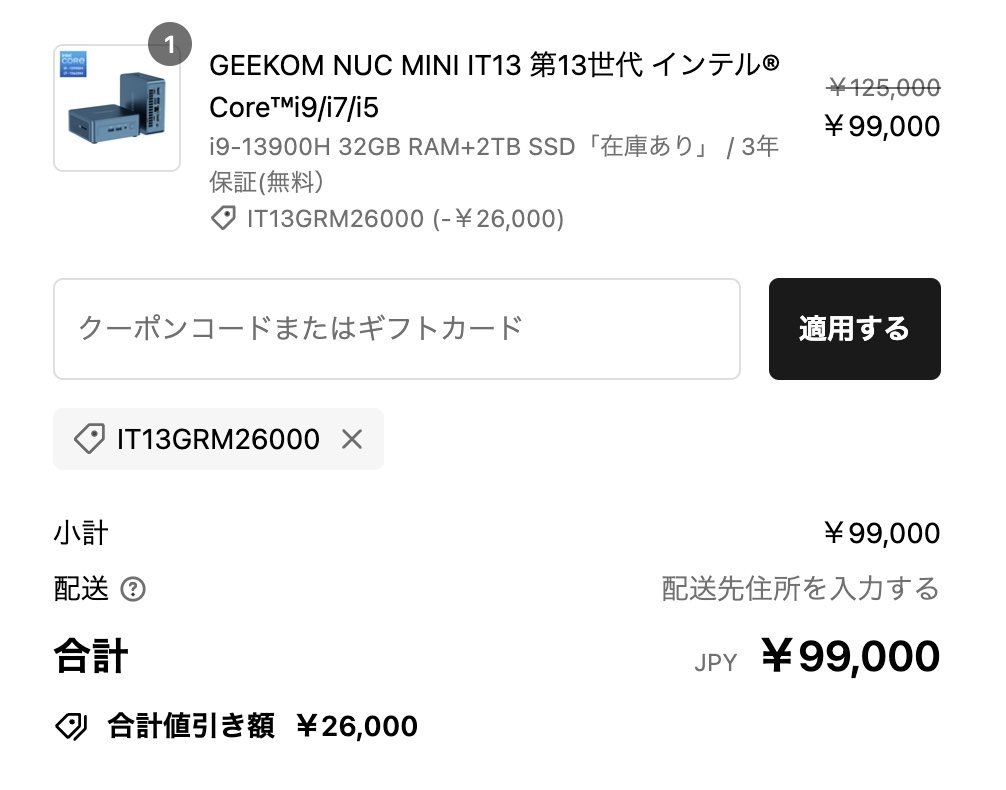
Task: Click the bold ¥99,000 total amount
Action: [x=850, y=657]
